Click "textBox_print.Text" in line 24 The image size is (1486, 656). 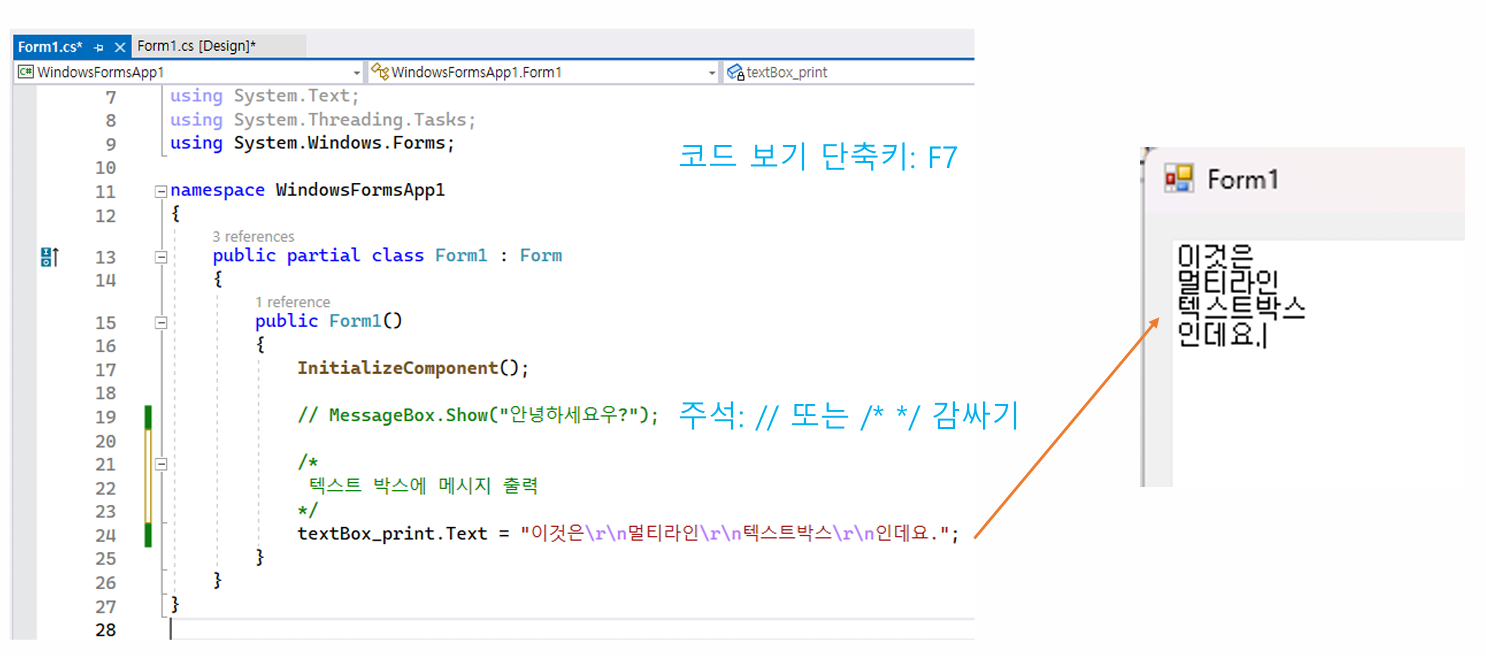coord(392,534)
